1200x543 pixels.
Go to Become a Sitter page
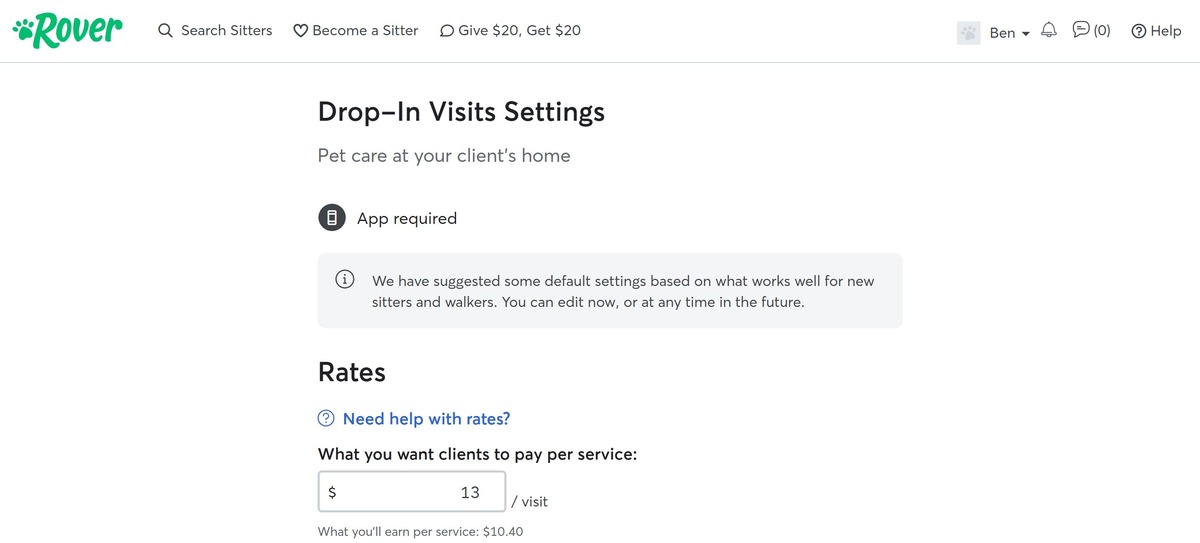click(365, 31)
